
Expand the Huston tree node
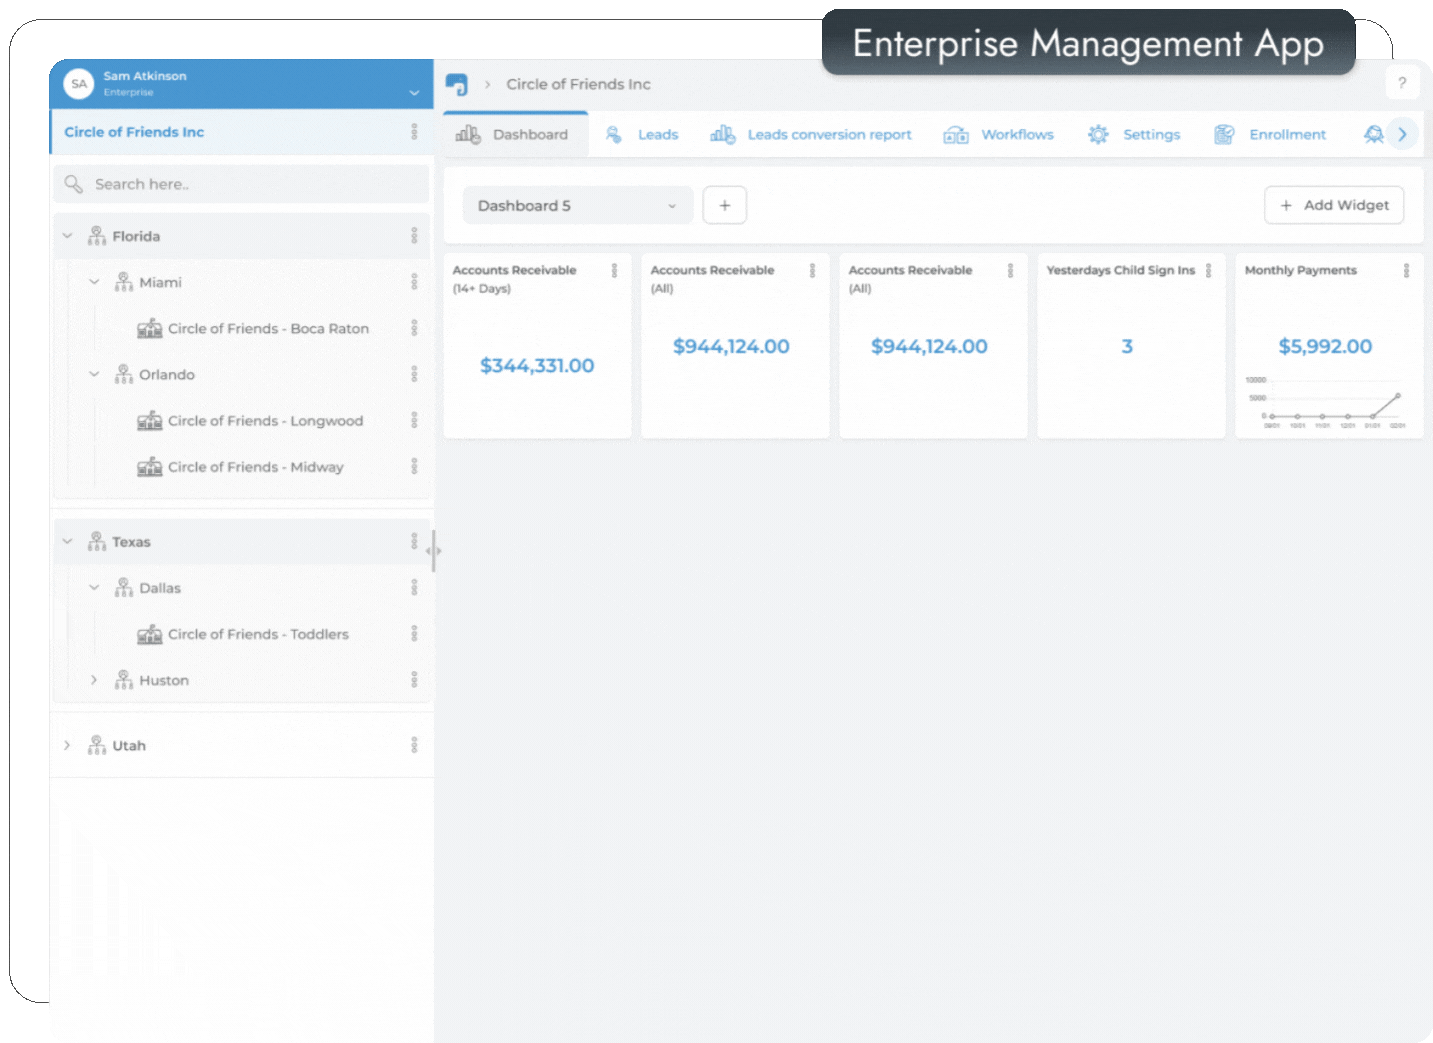[x=94, y=679]
